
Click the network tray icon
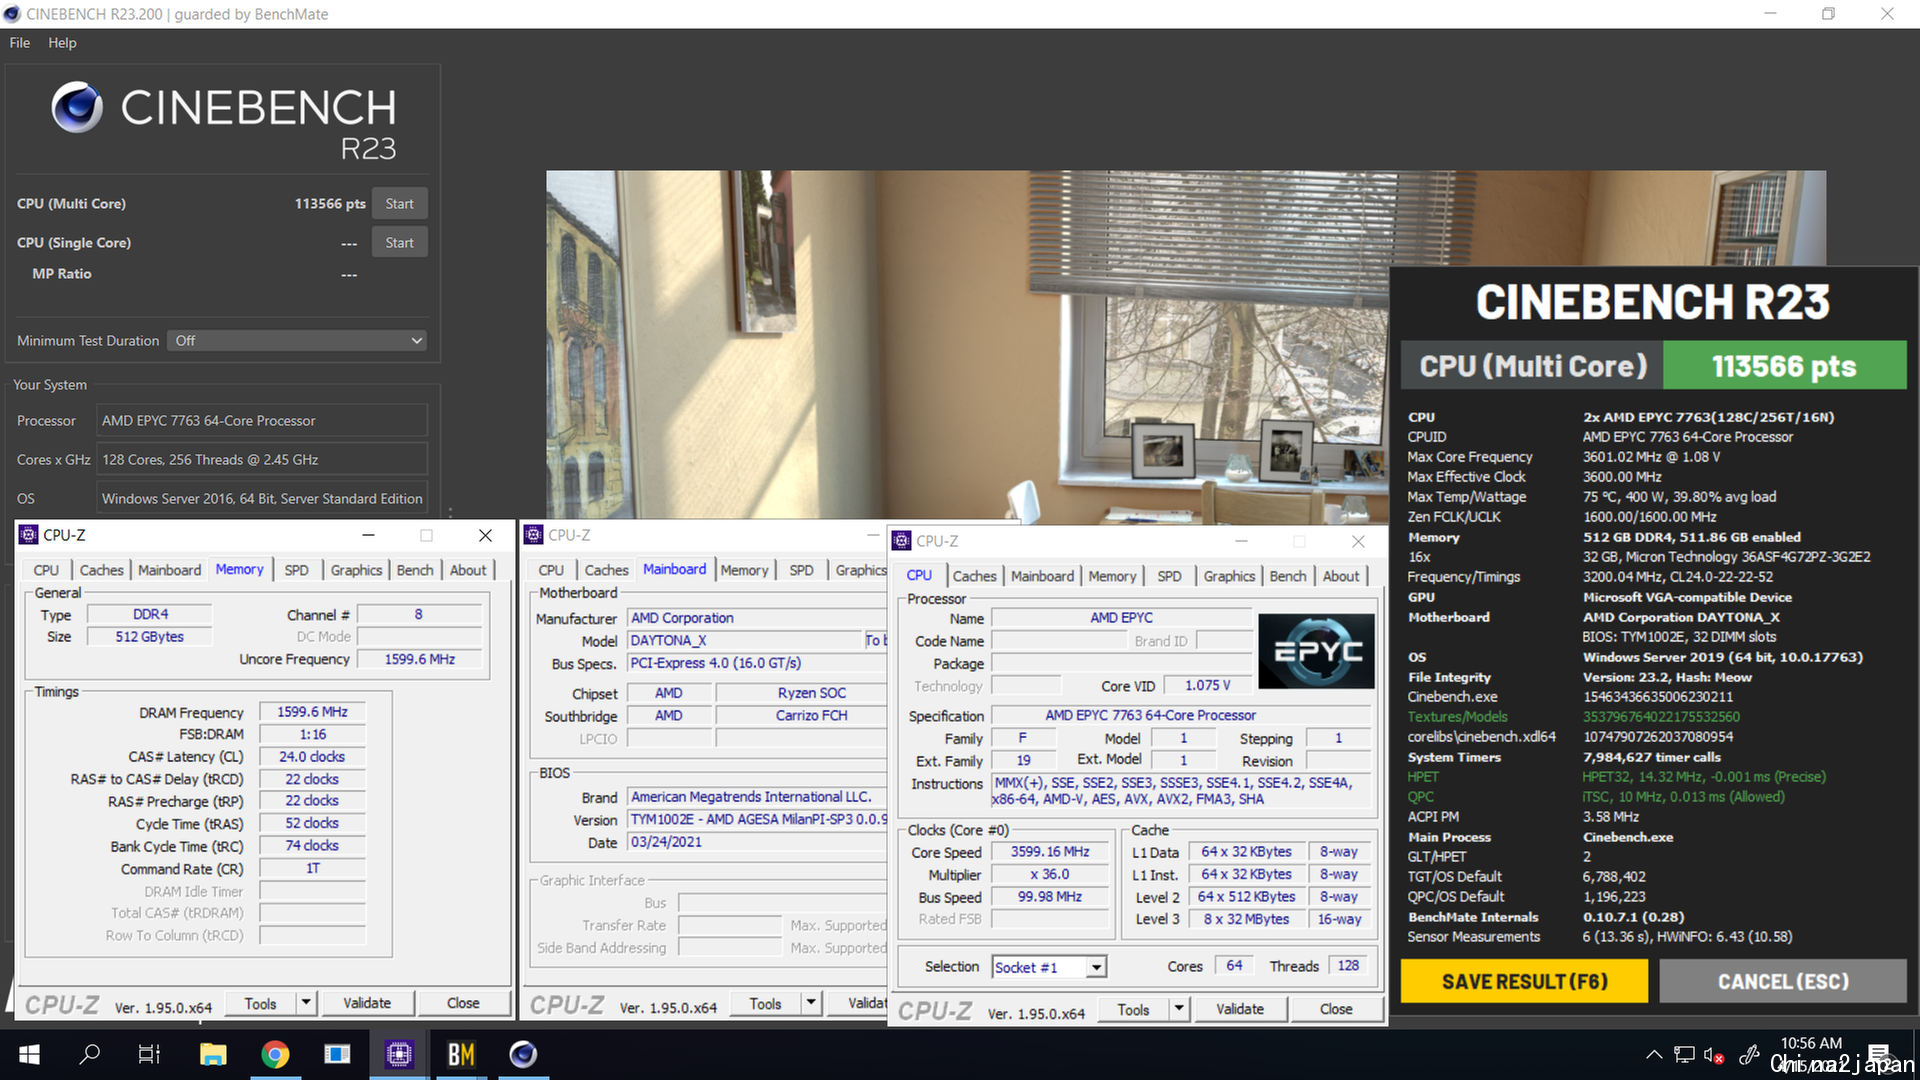(1685, 1054)
